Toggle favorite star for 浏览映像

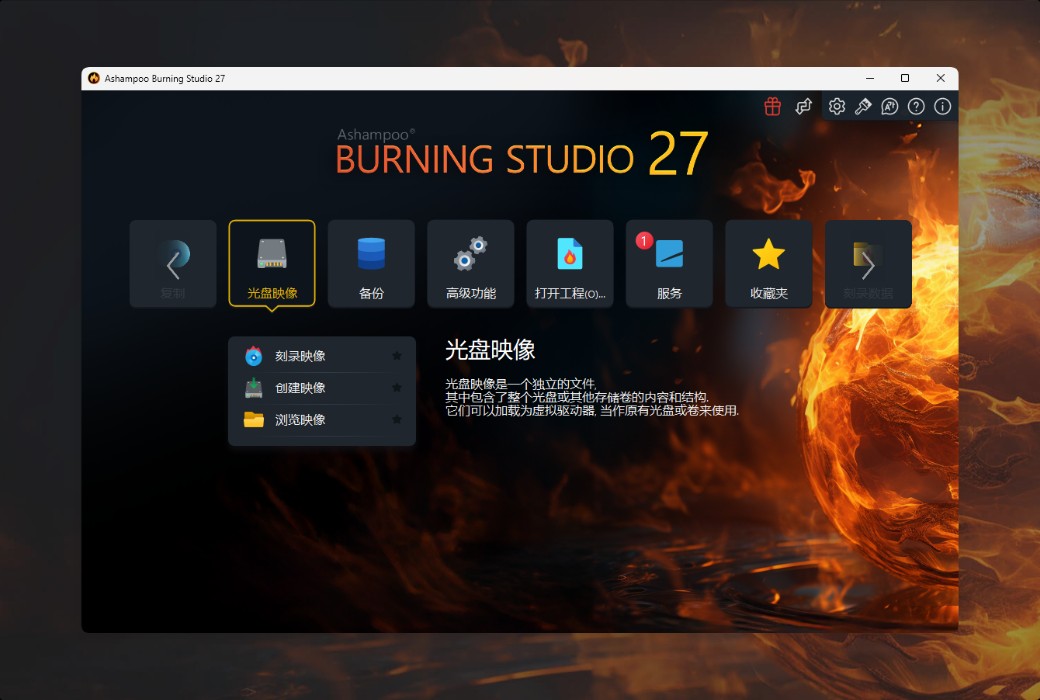tap(396, 420)
